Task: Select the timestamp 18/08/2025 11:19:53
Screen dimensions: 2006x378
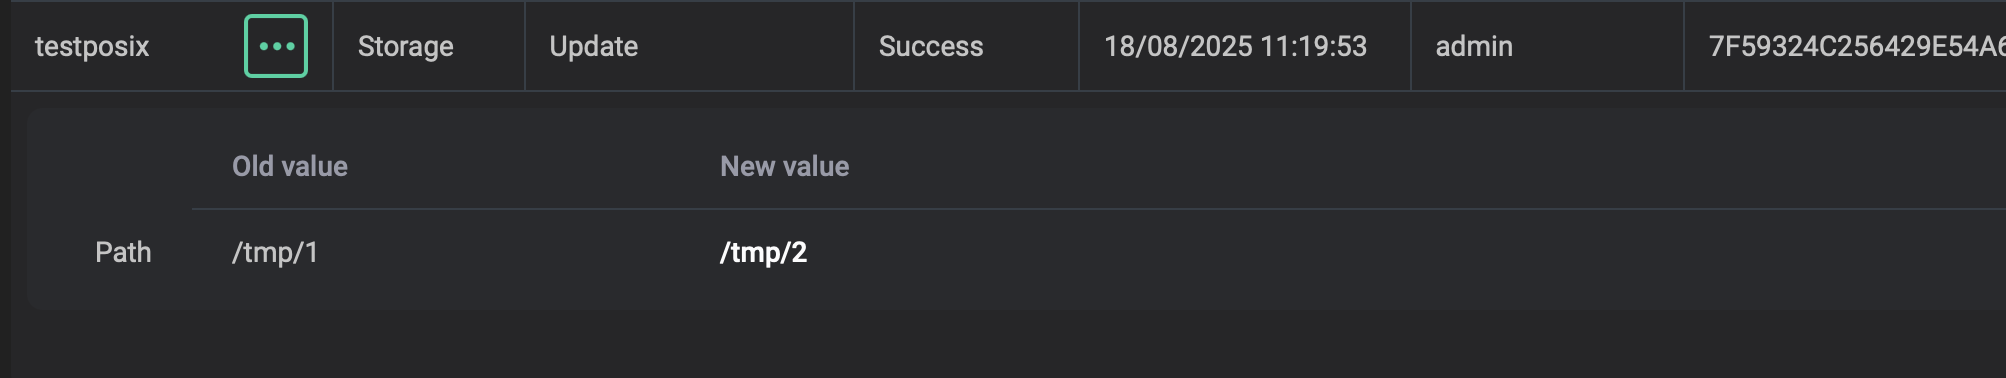Action: [1235, 46]
